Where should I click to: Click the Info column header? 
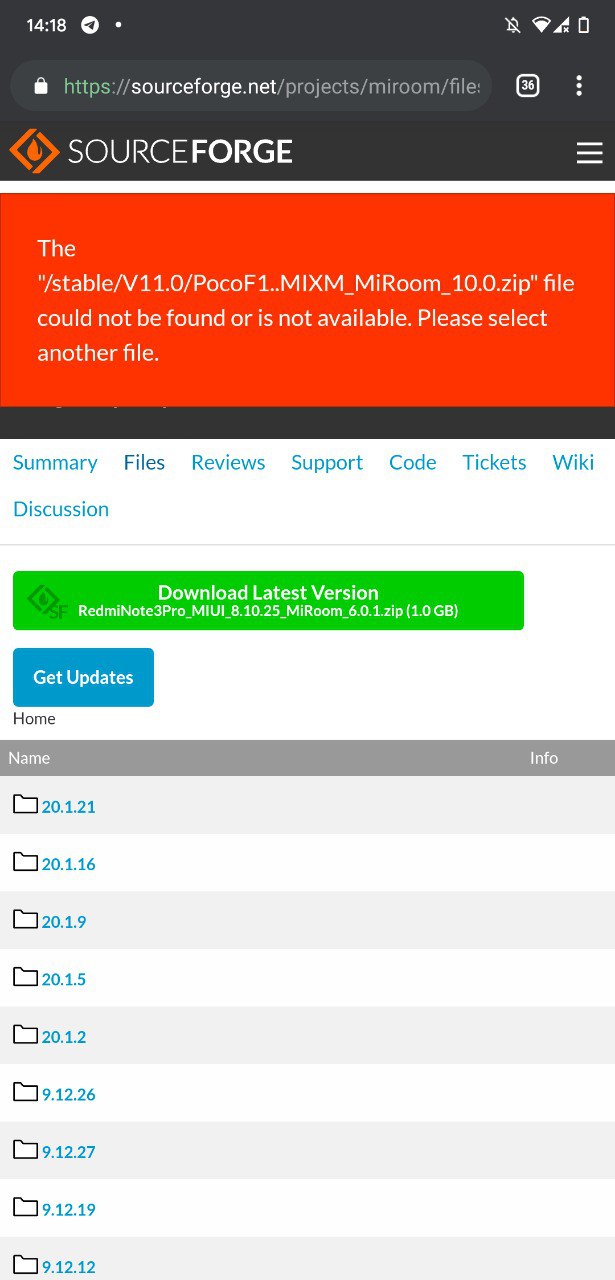tap(544, 758)
